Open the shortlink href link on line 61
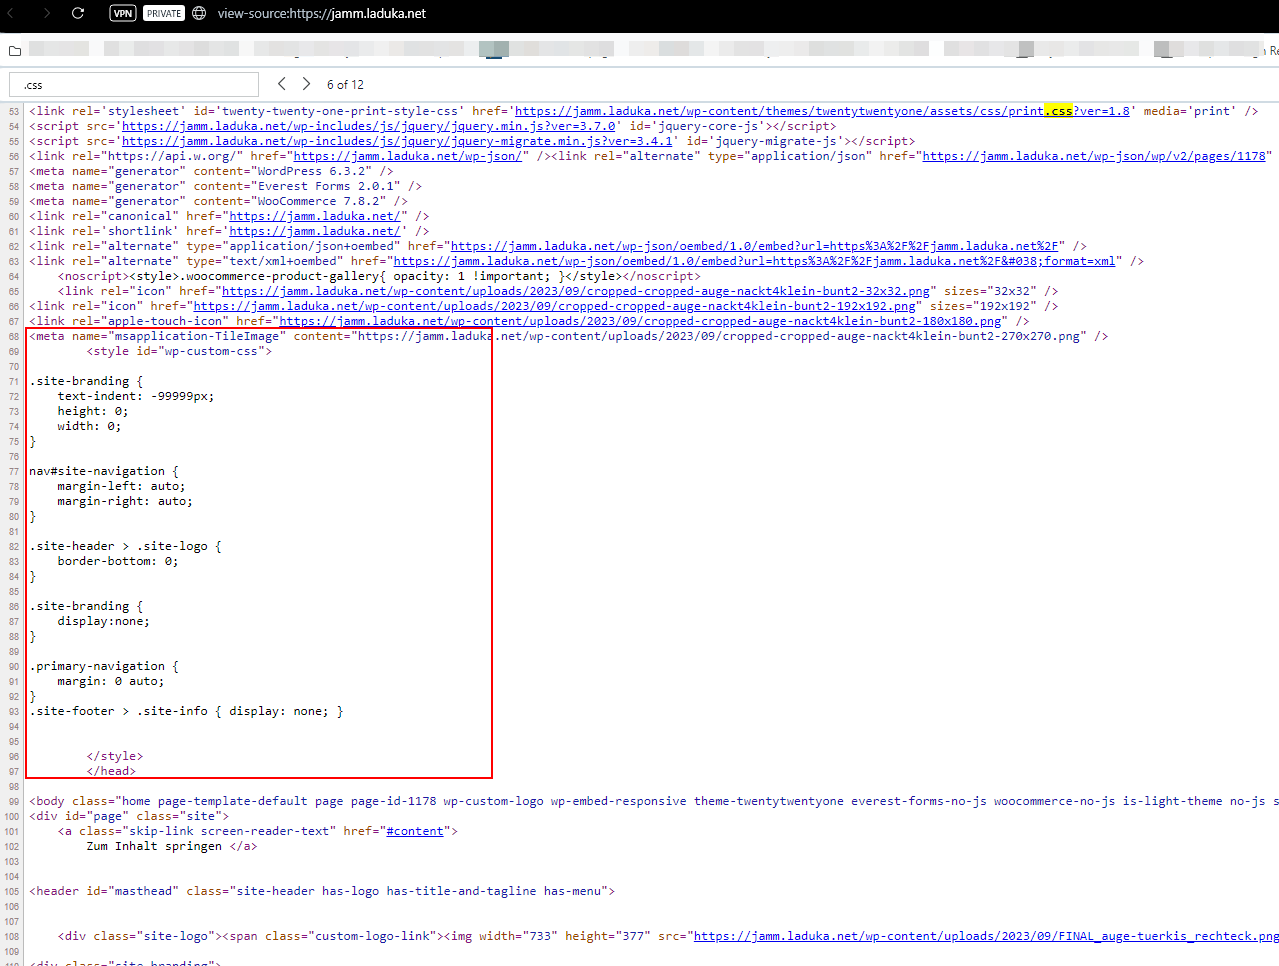 pyautogui.click(x=315, y=231)
